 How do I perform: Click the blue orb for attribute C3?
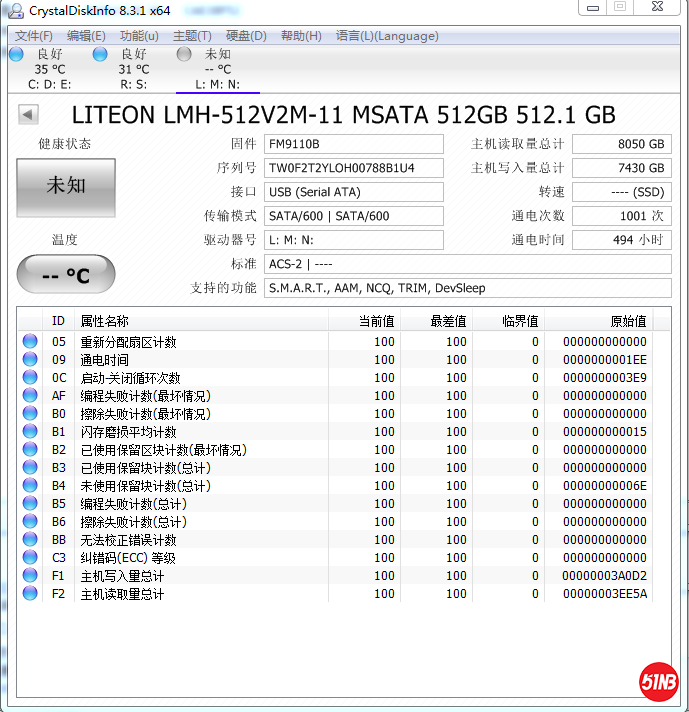pyautogui.click(x=30, y=558)
